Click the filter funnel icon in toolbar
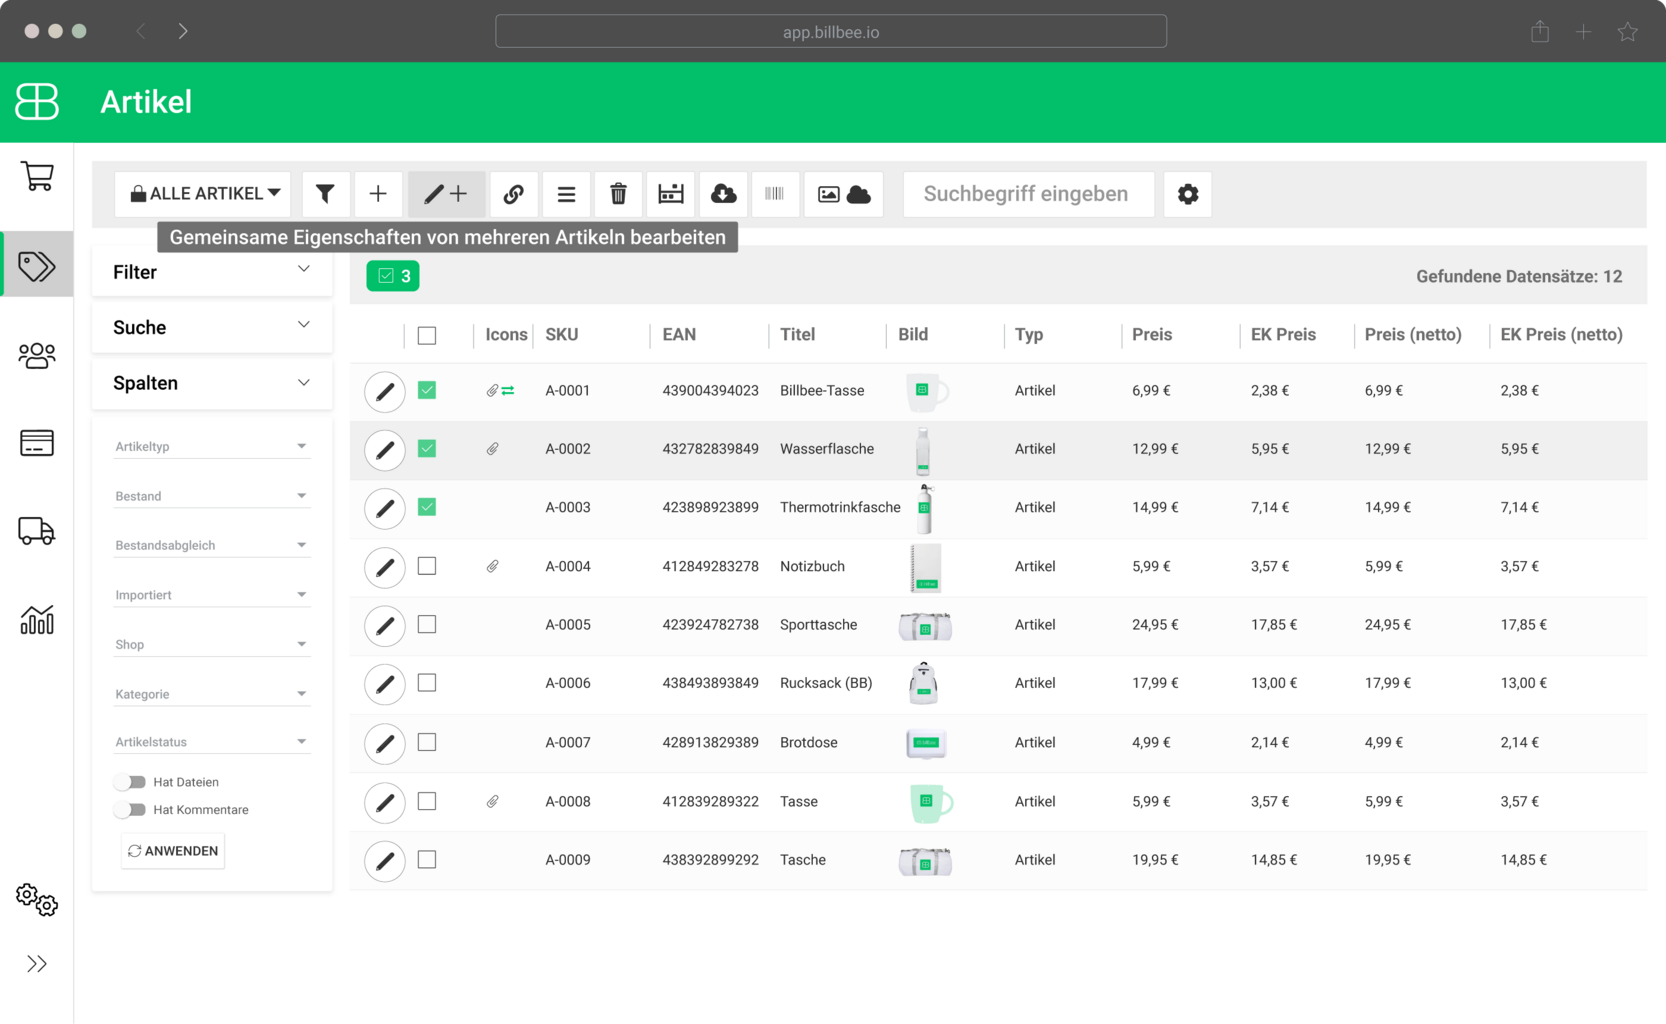The image size is (1666, 1024). pyautogui.click(x=325, y=194)
